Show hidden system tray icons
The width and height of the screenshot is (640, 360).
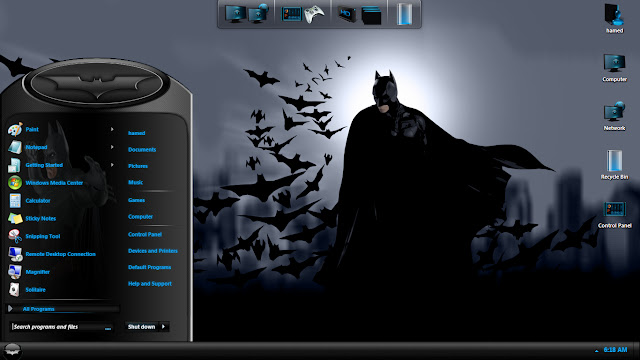pos(596,350)
